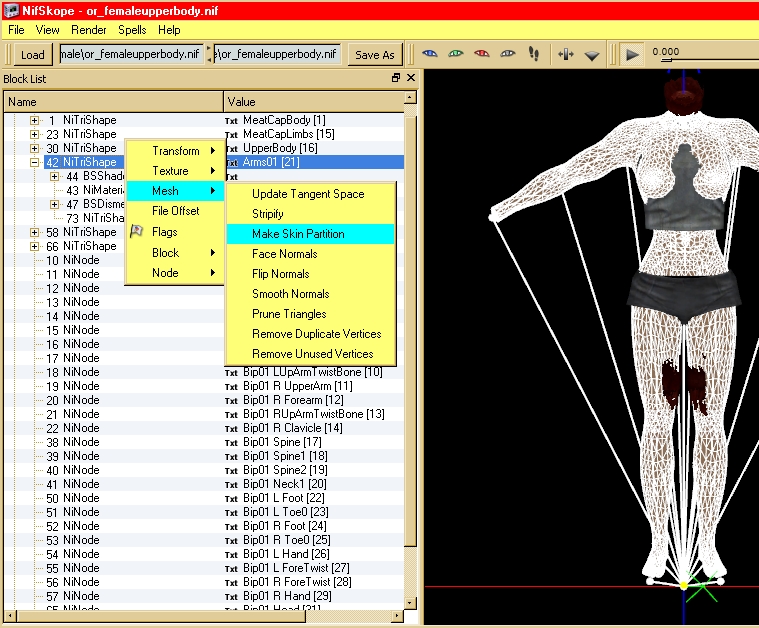Click the red eye view icon

482,54
